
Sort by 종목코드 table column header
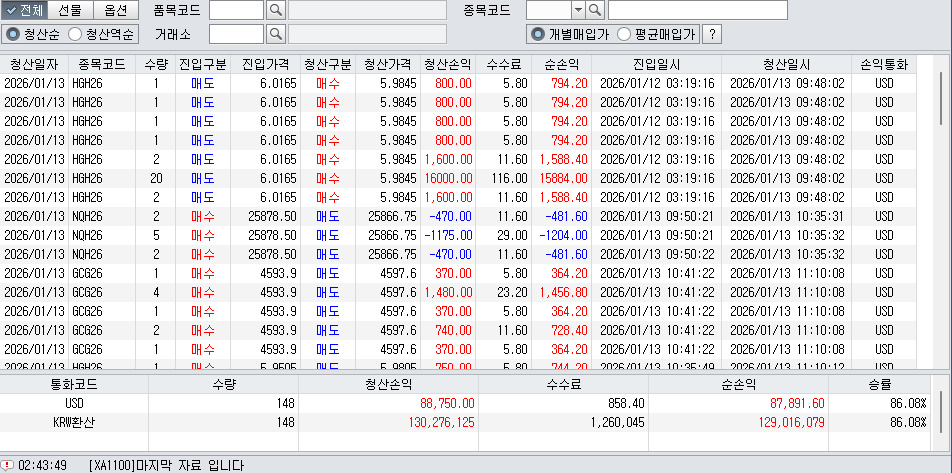pos(102,65)
